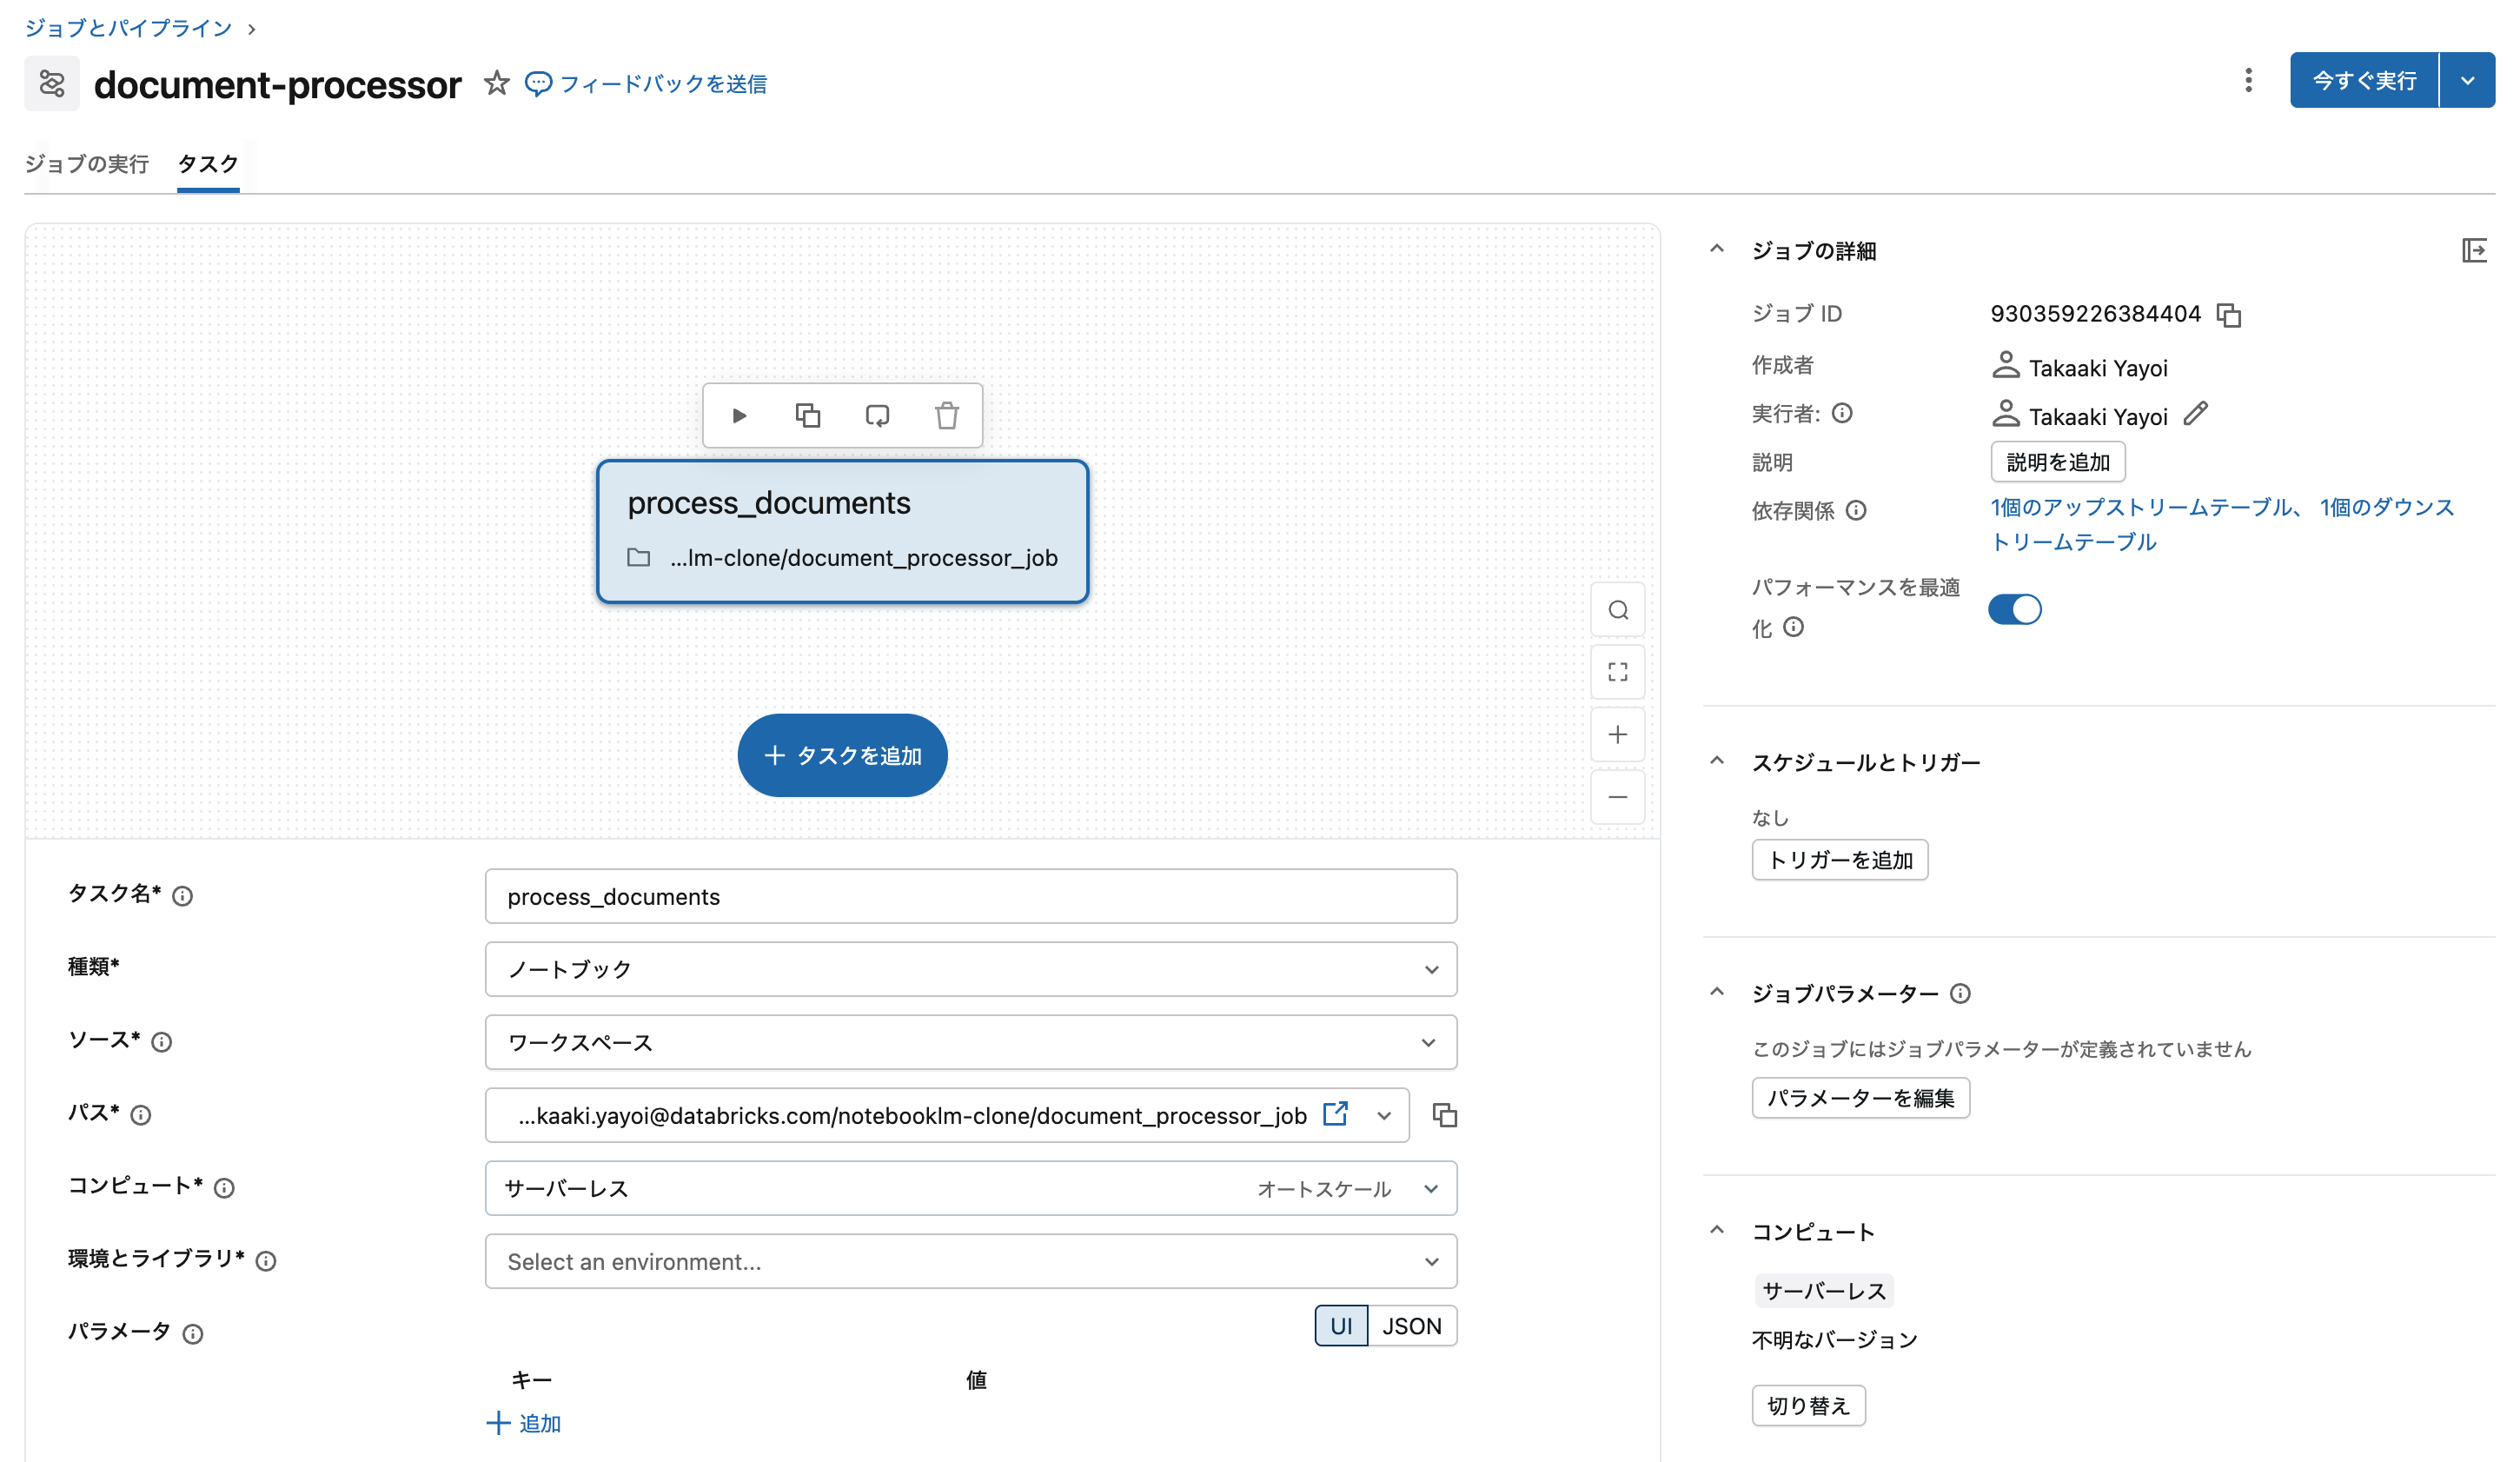Image resolution: width=2520 pixels, height=1462 pixels.
Task: Expand the arrow next to 今すぐ実行 button
Action: pyautogui.click(x=2467, y=81)
